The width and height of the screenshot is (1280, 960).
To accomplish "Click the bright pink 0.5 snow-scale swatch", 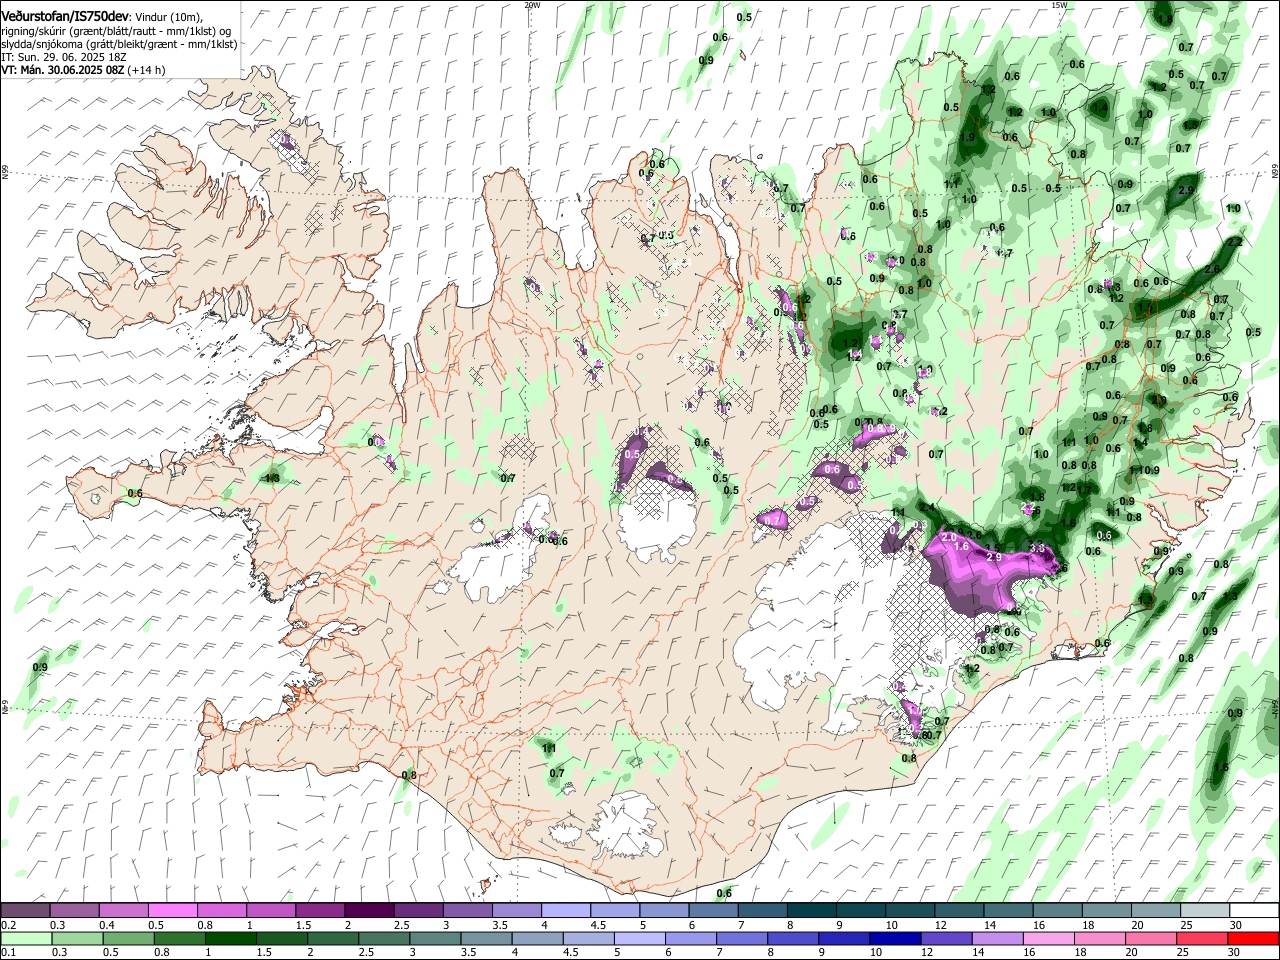I will tap(172, 910).
